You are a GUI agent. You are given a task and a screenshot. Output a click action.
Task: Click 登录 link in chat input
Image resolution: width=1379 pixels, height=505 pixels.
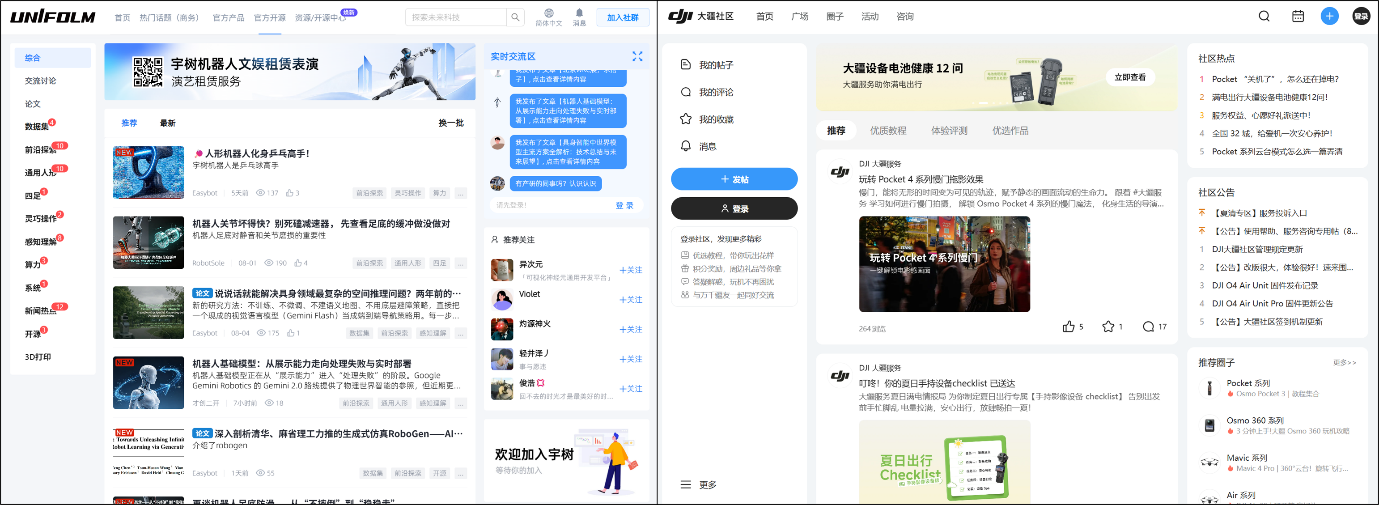point(625,205)
